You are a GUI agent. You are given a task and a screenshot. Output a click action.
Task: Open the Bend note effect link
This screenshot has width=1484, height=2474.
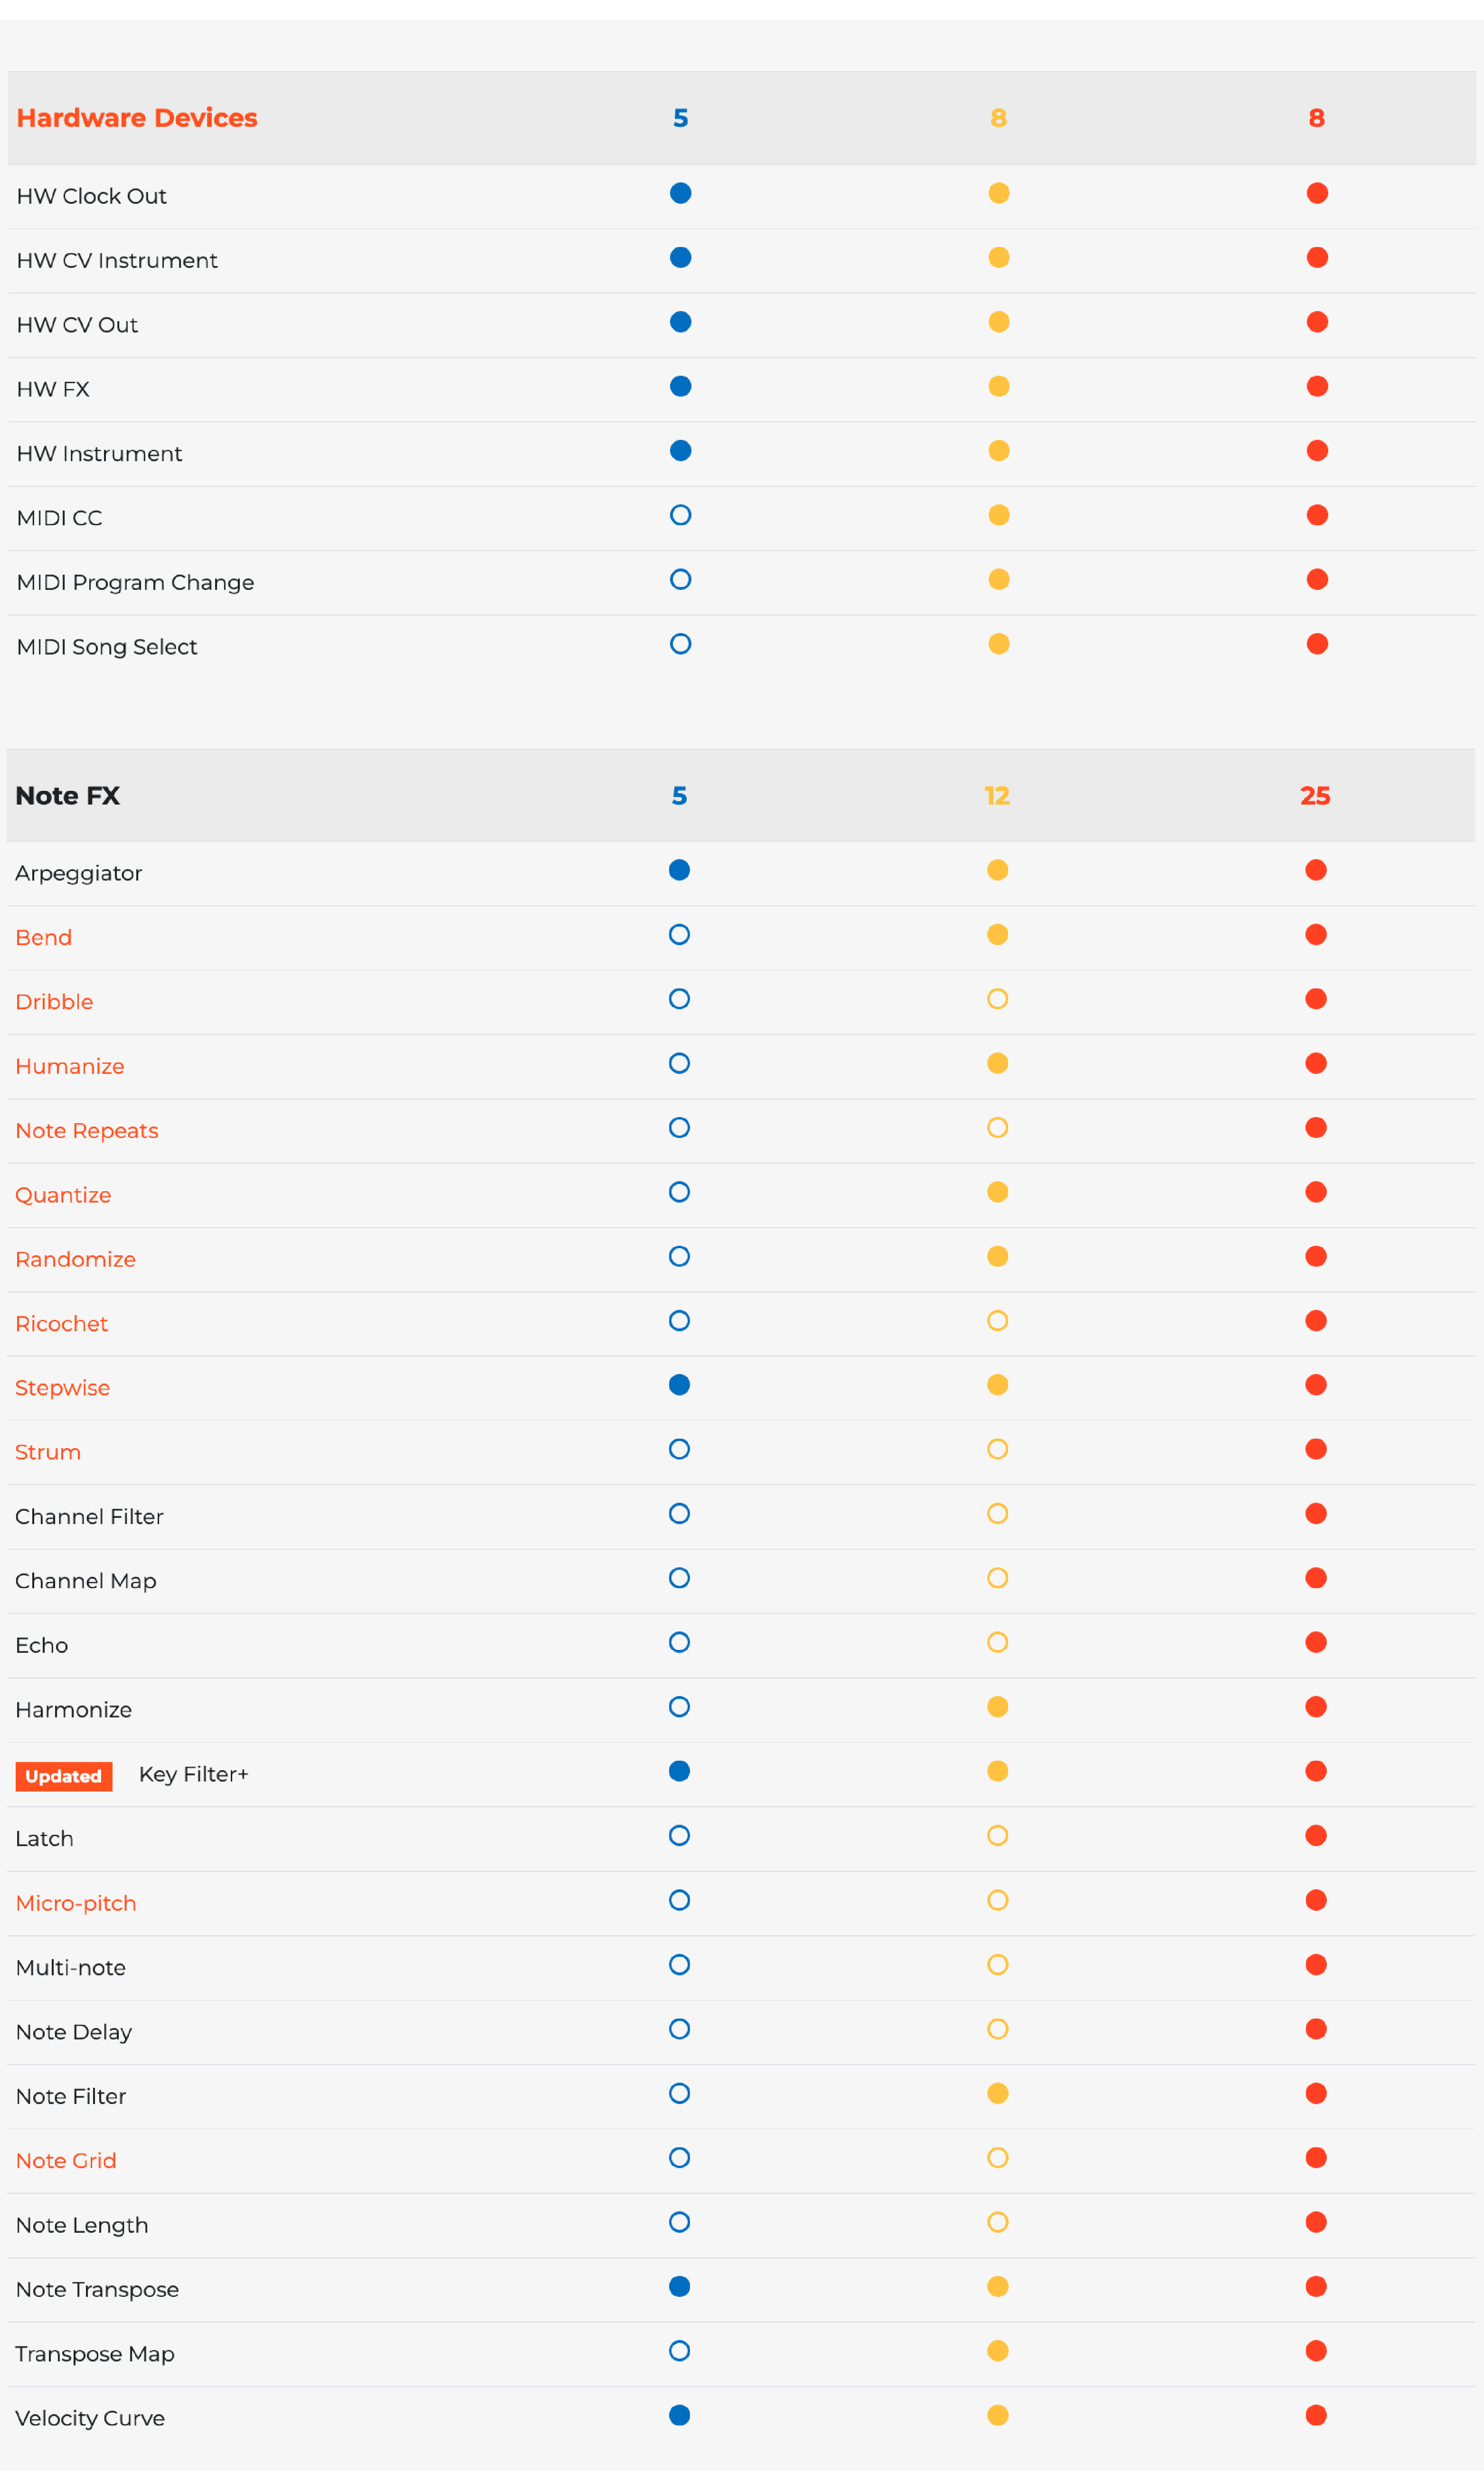pos(44,938)
